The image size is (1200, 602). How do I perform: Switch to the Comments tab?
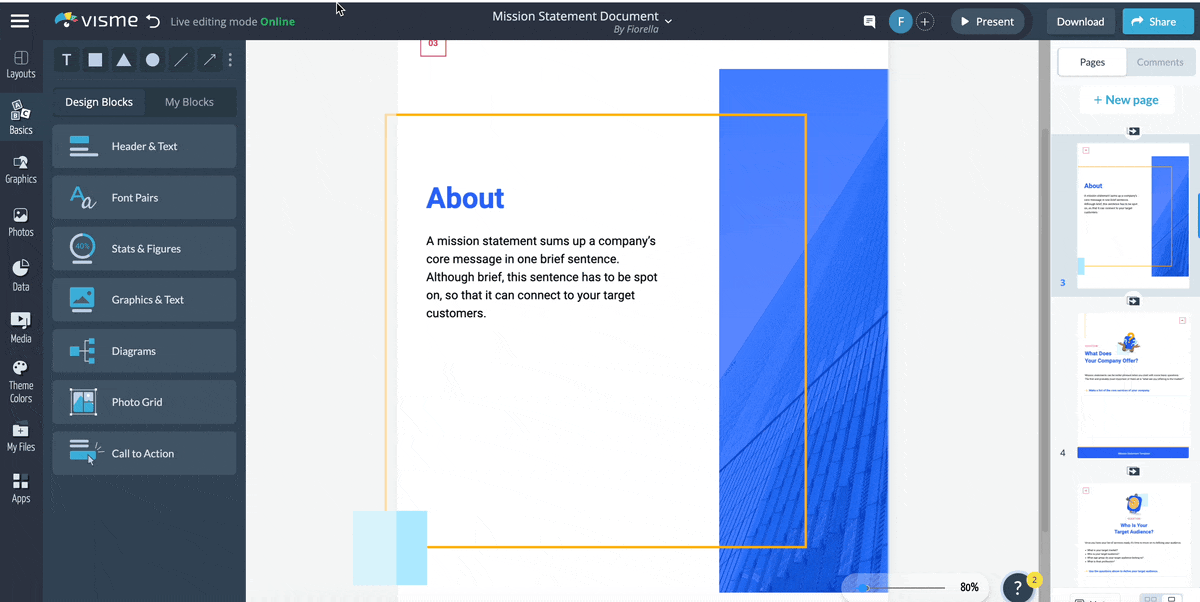pyautogui.click(x=1160, y=61)
